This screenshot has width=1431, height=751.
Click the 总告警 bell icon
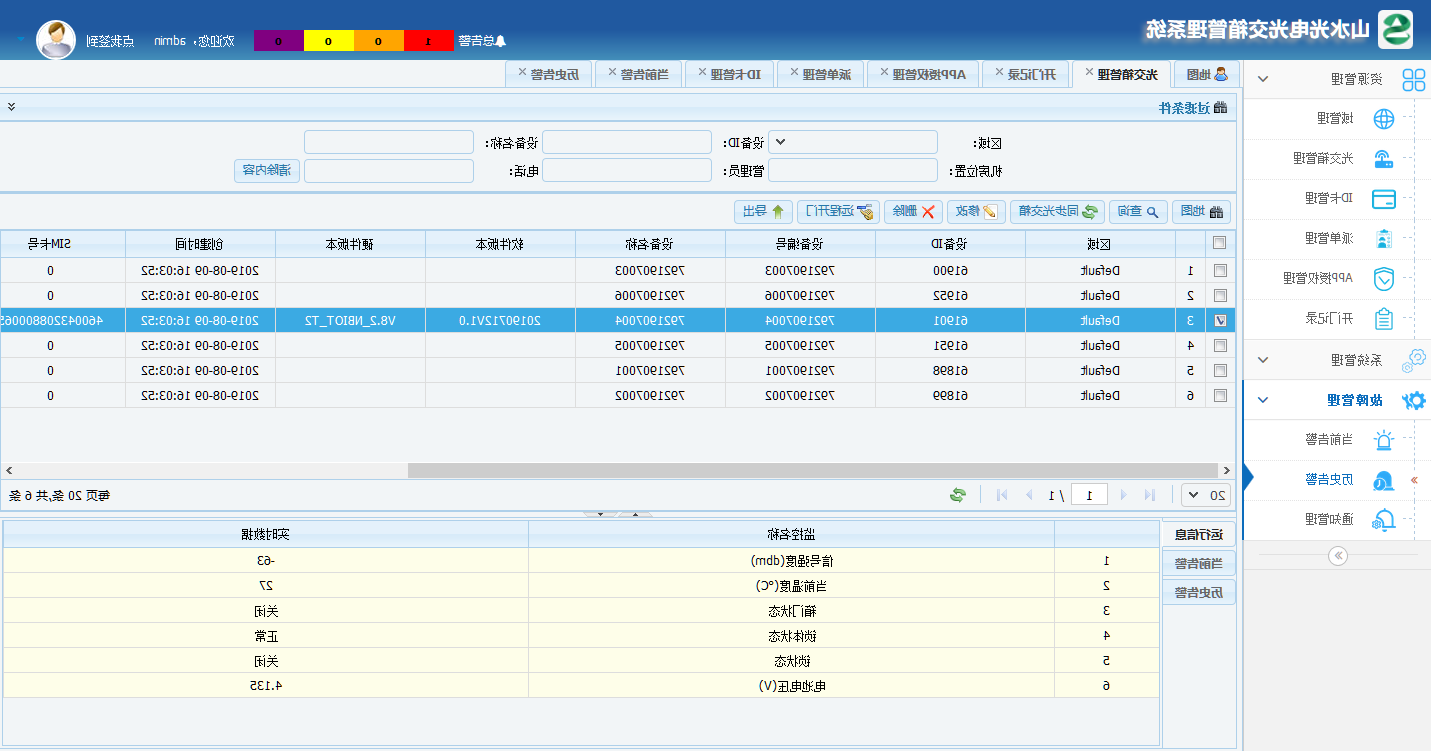click(502, 41)
